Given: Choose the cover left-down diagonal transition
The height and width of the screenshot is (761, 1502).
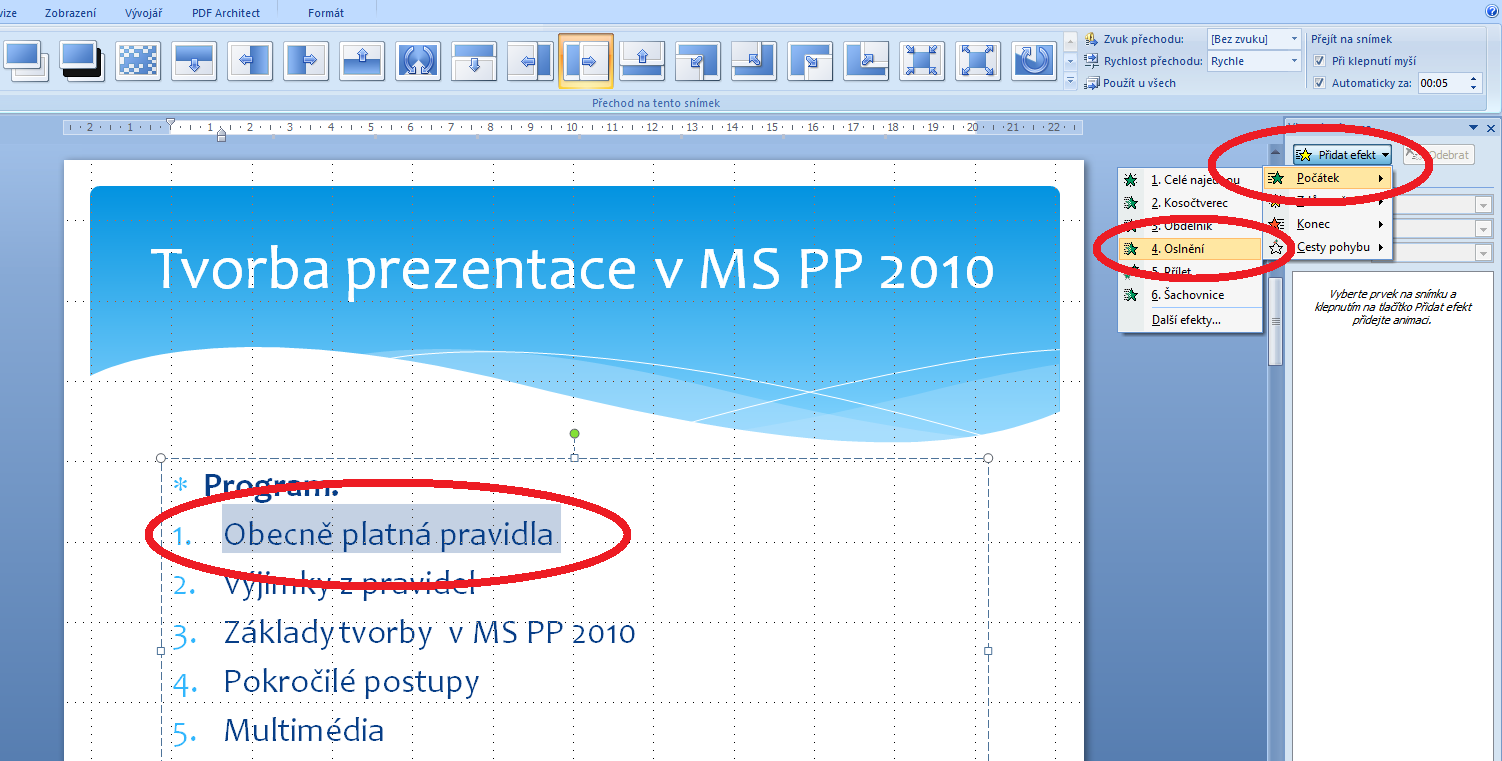Looking at the screenshot, I should click(698, 59).
